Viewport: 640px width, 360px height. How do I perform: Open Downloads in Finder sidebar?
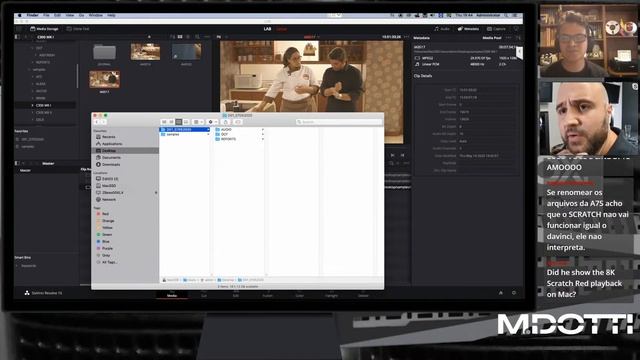[x=111, y=164]
